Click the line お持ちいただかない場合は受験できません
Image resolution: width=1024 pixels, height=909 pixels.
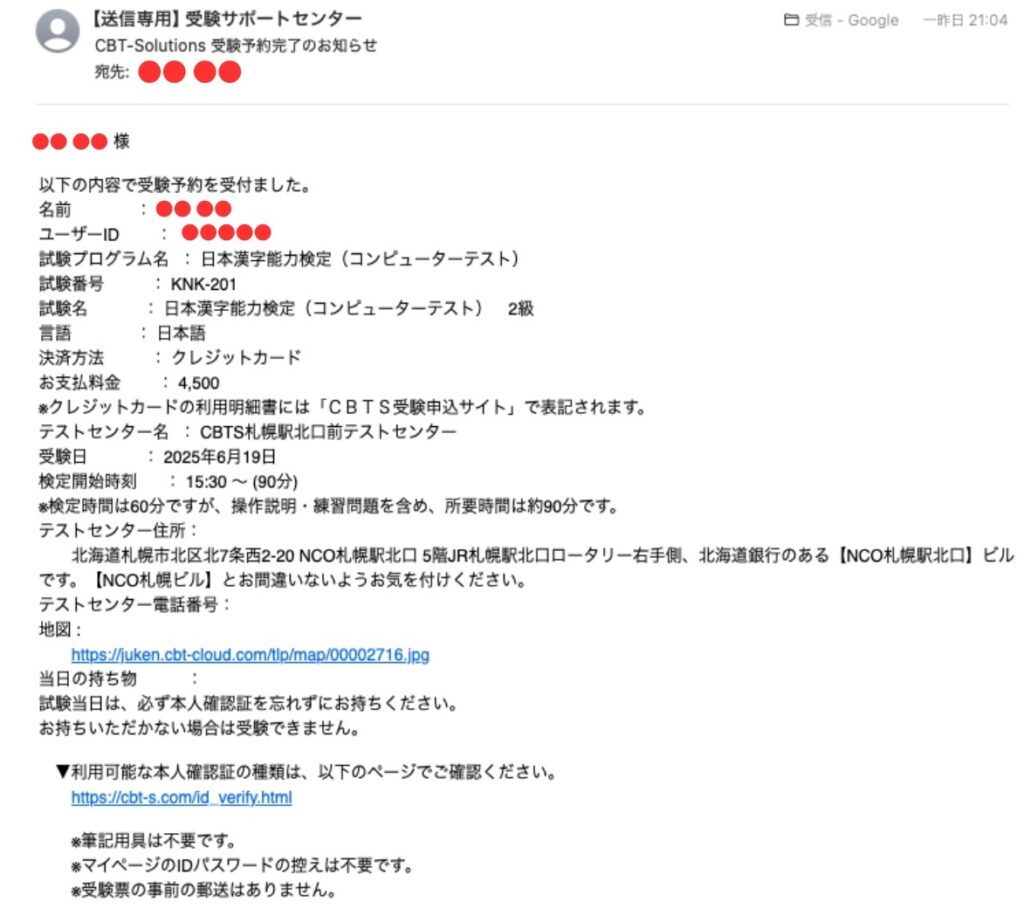click(199, 727)
